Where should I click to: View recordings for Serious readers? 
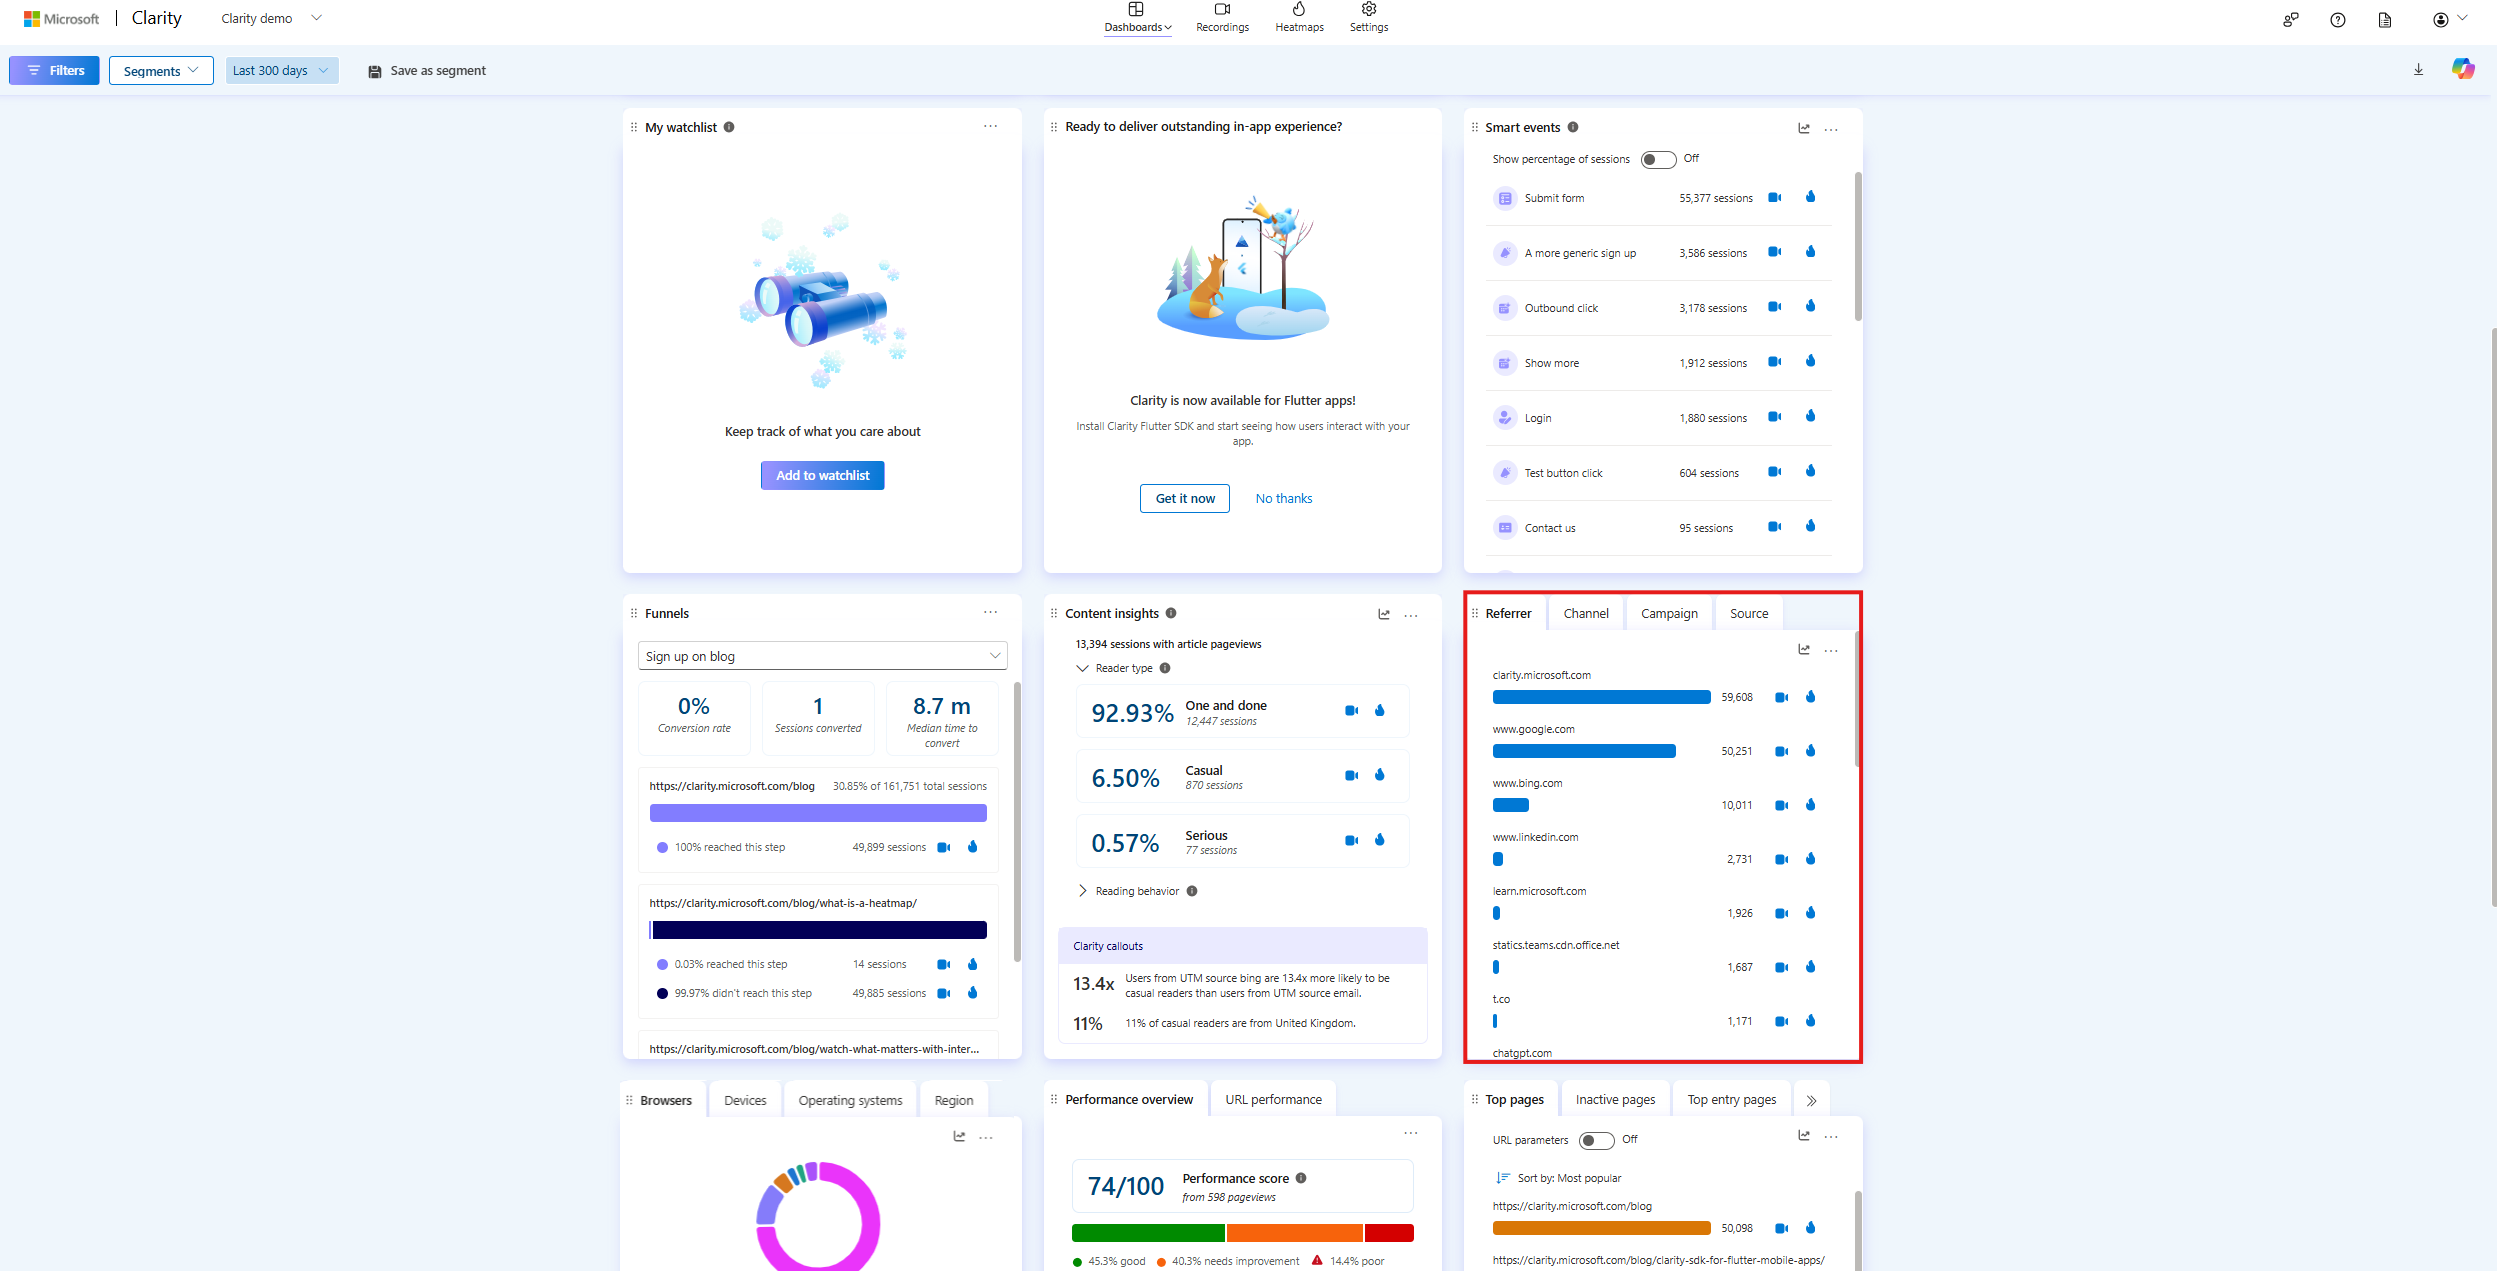(1351, 841)
